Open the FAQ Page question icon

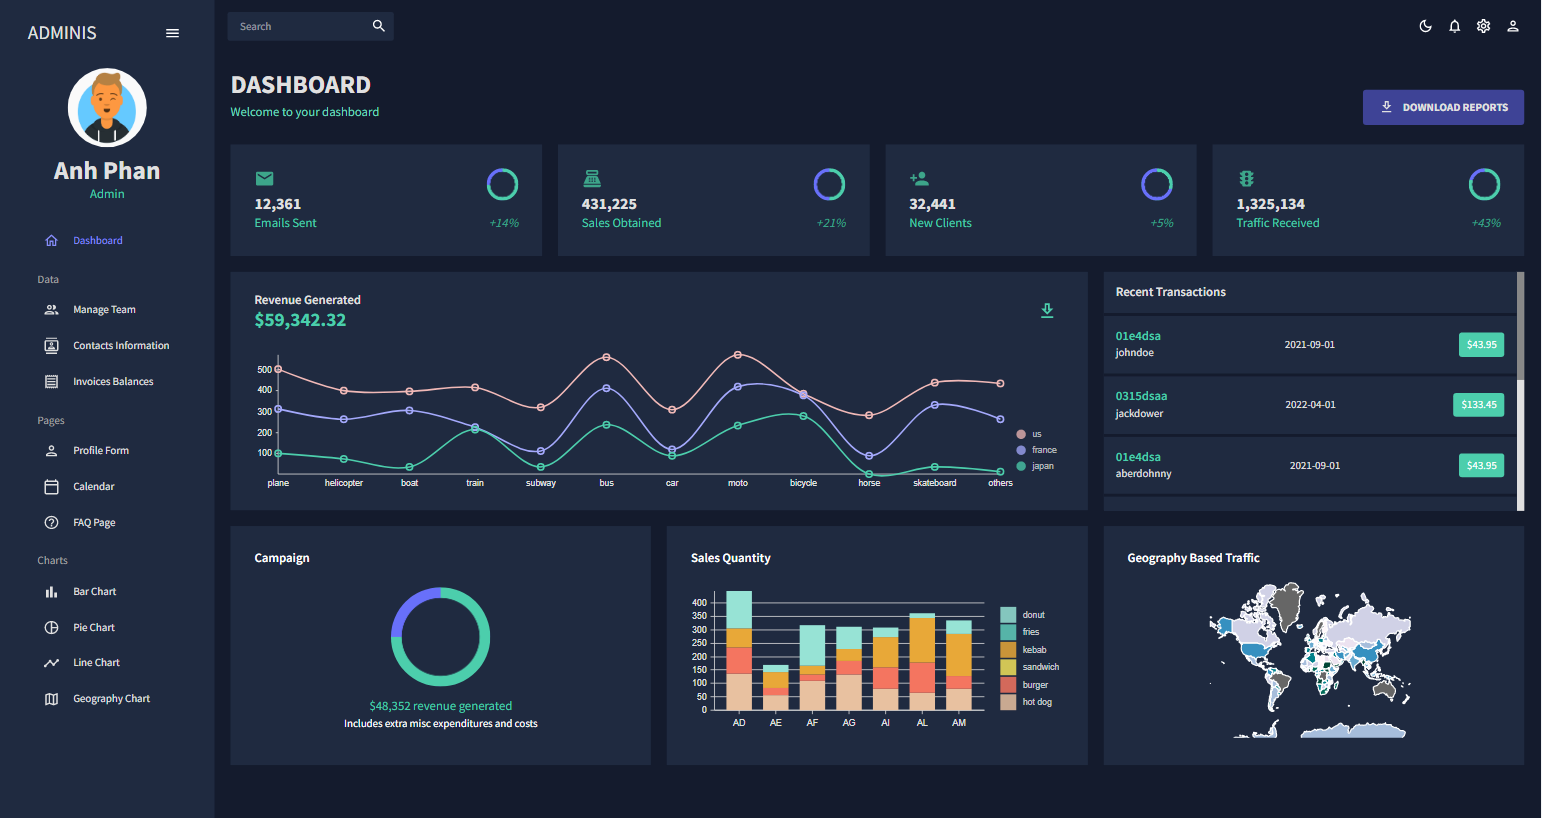tap(51, 522)
